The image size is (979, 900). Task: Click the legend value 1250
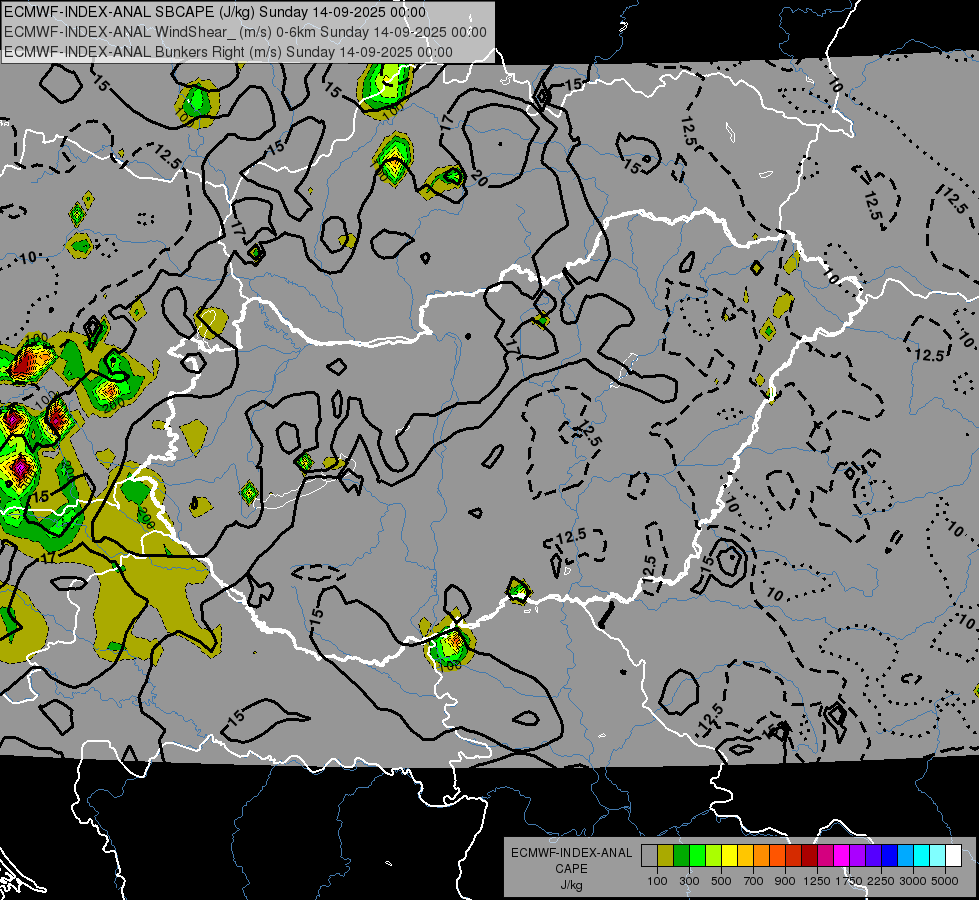tap(817, 881)
